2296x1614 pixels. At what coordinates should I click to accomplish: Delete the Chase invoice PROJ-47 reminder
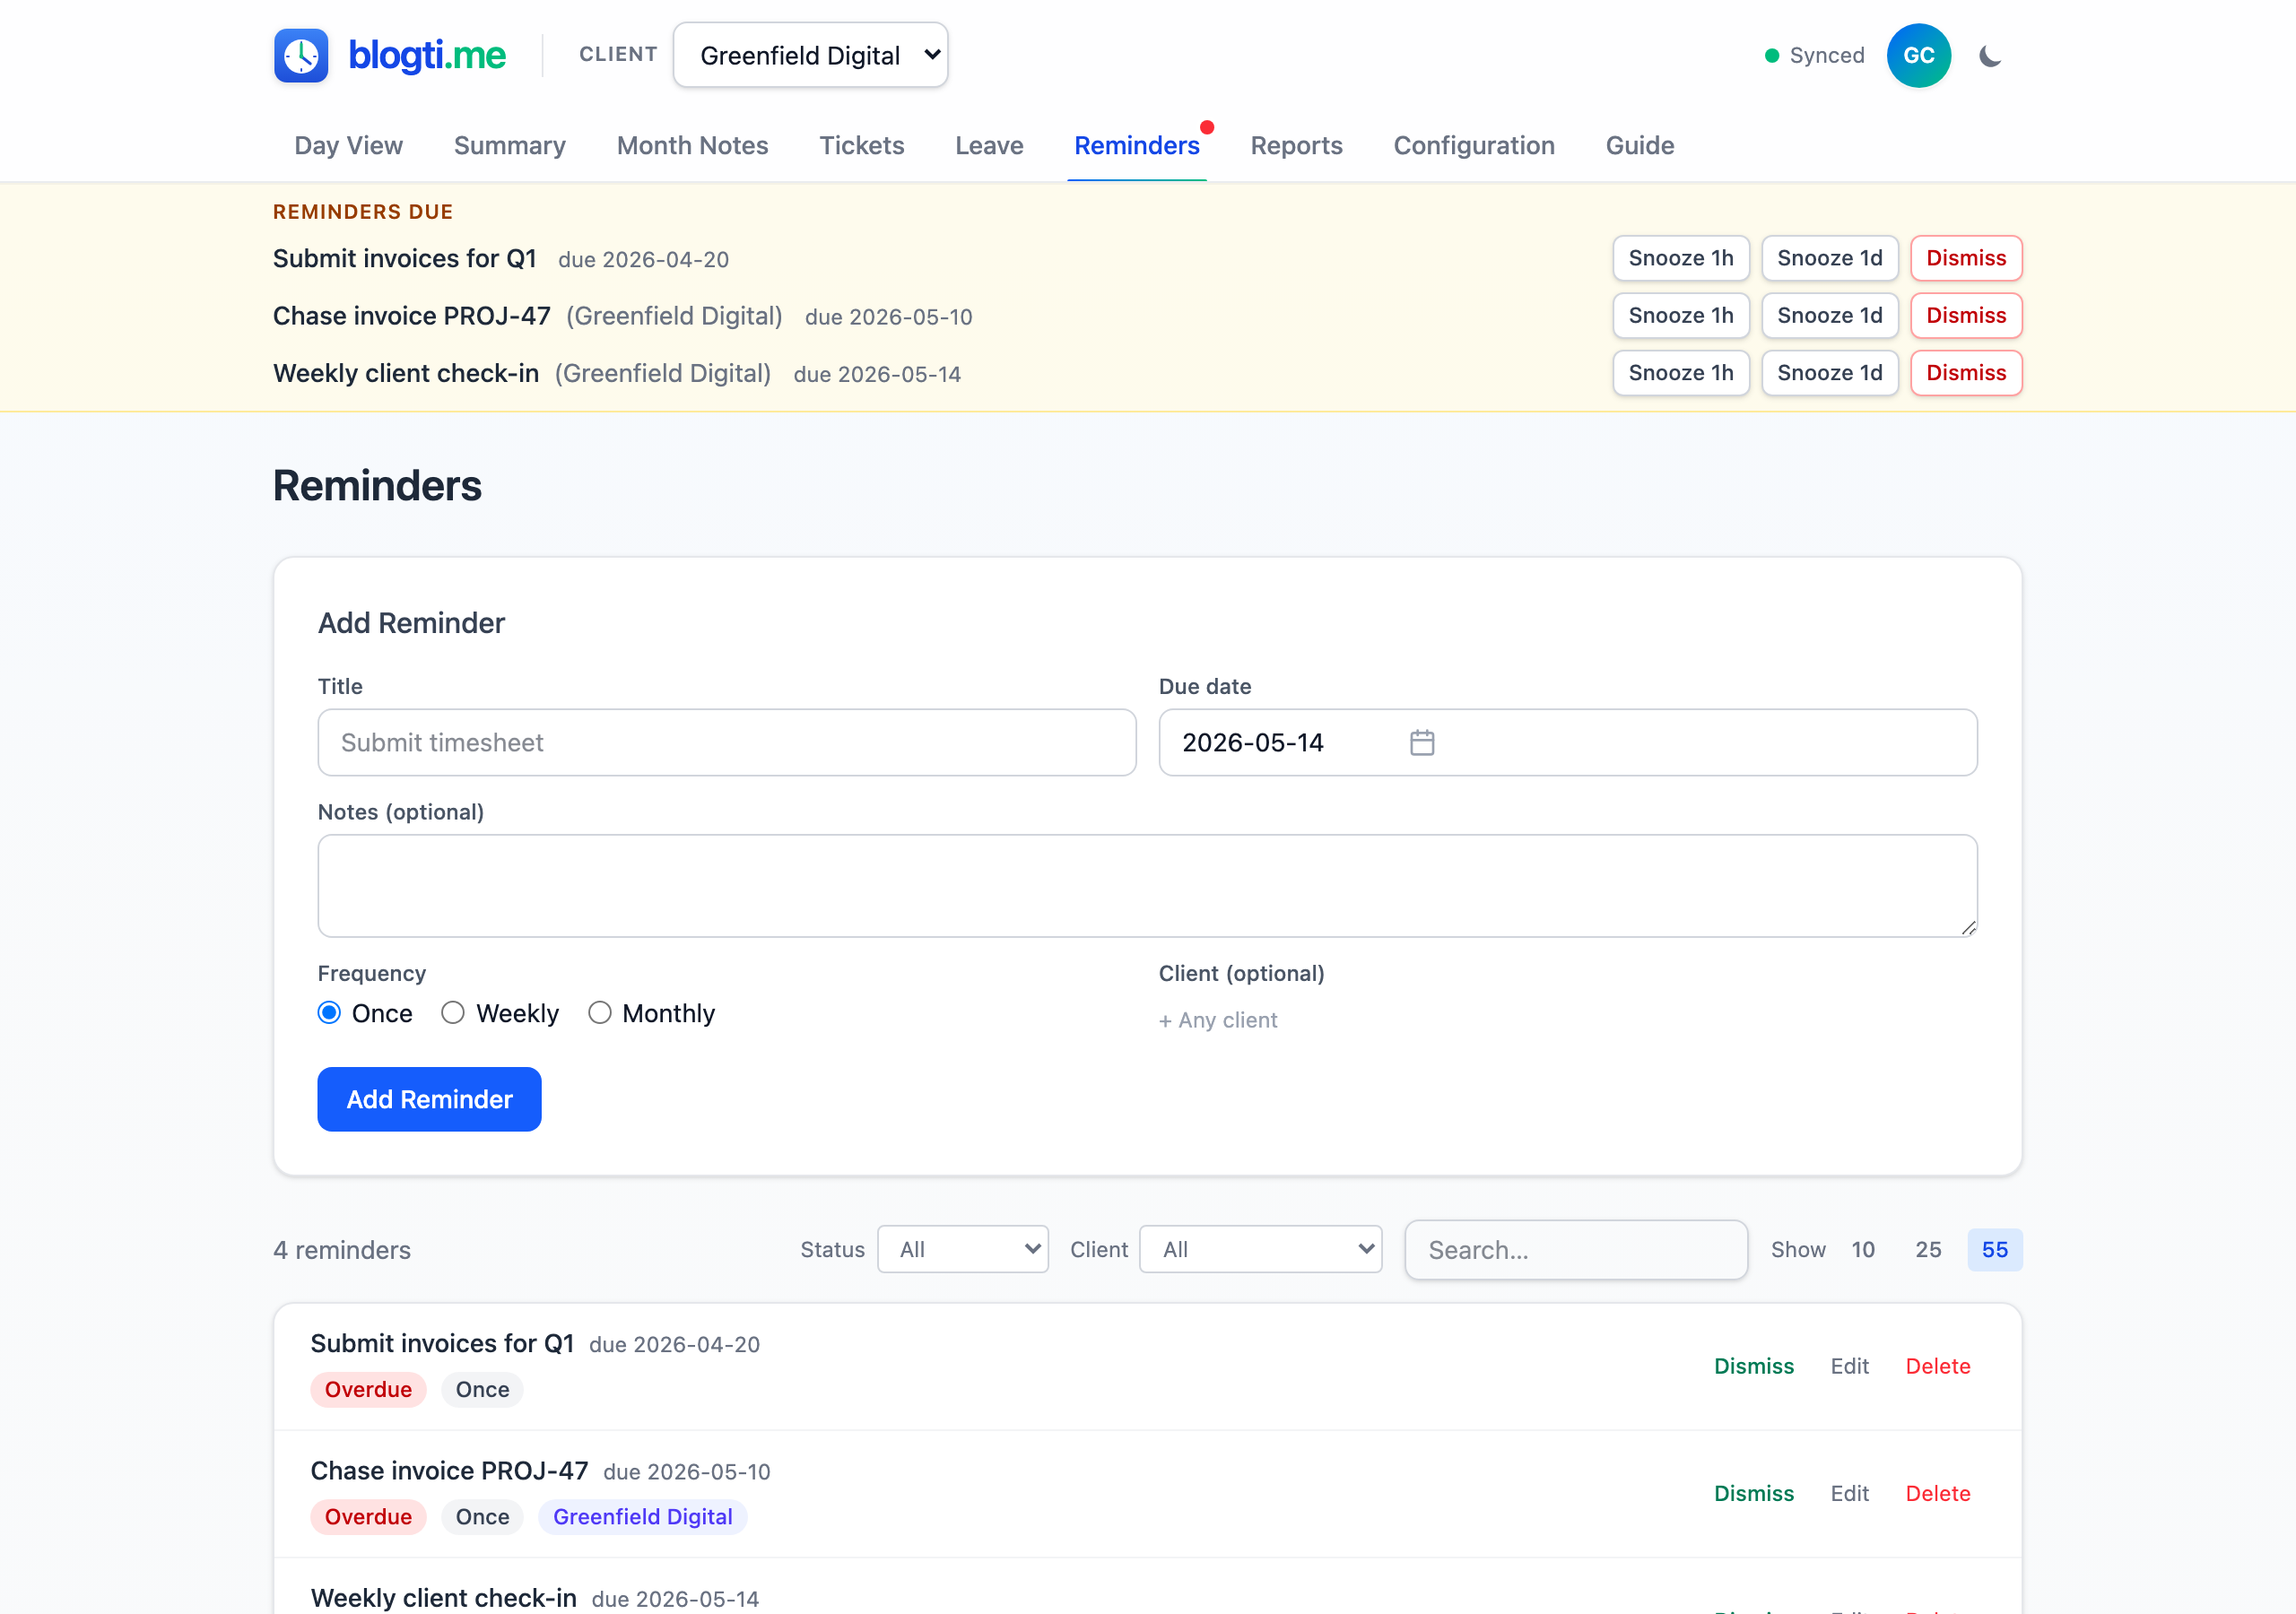1937,1493
